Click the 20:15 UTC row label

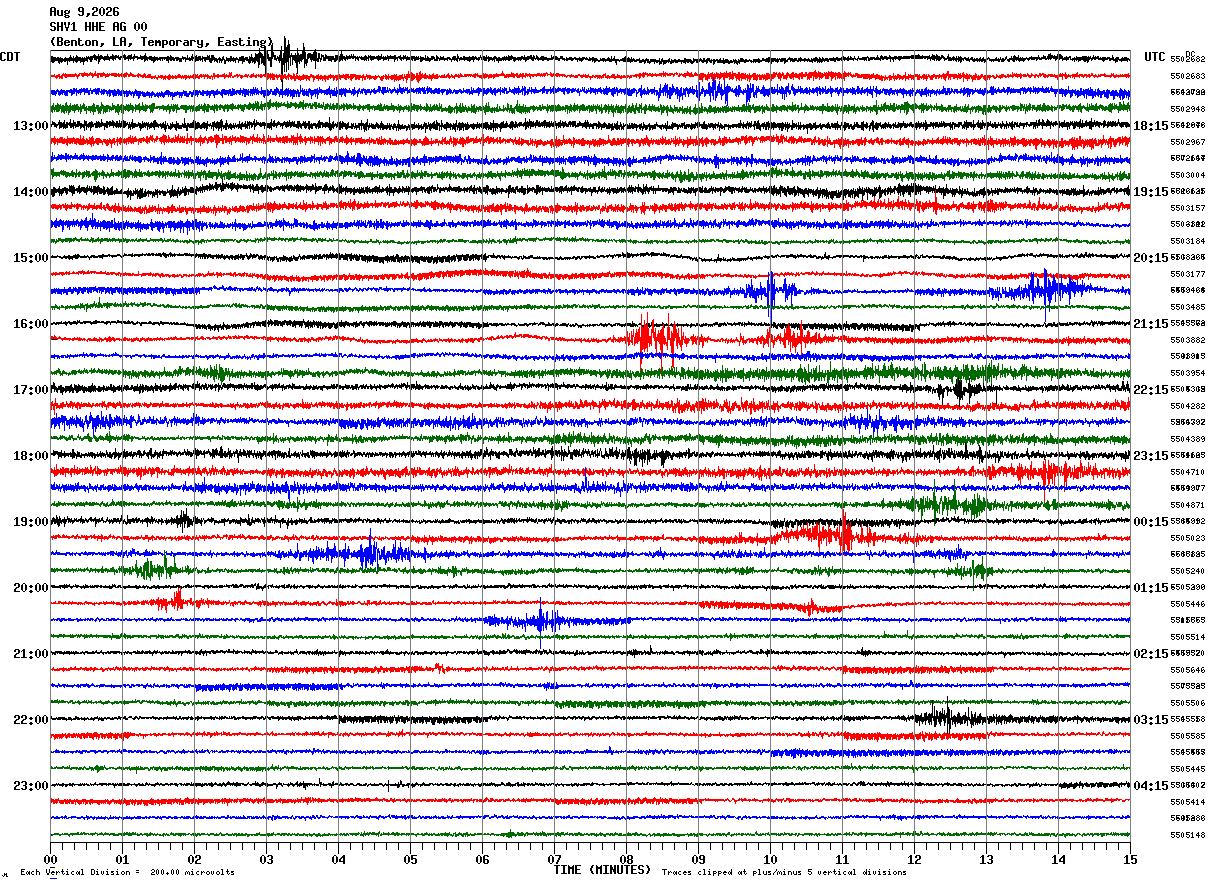click(x=1151, y=257)
